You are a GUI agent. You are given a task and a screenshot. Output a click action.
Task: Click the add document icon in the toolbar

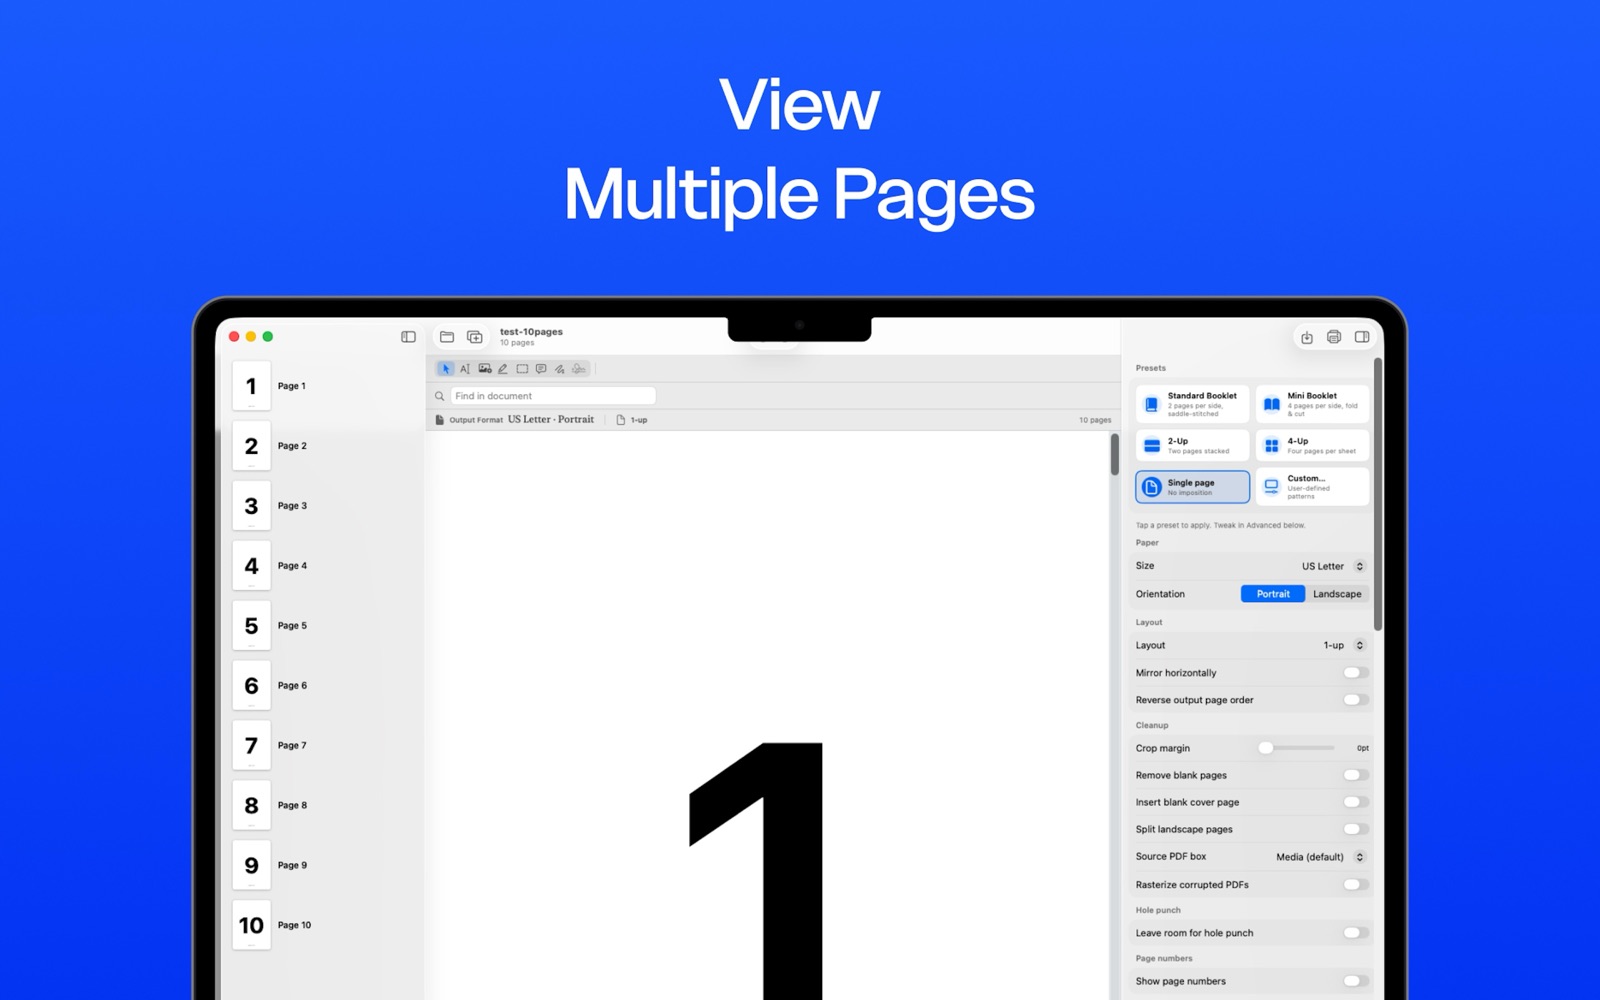click(x=475, y=337)
